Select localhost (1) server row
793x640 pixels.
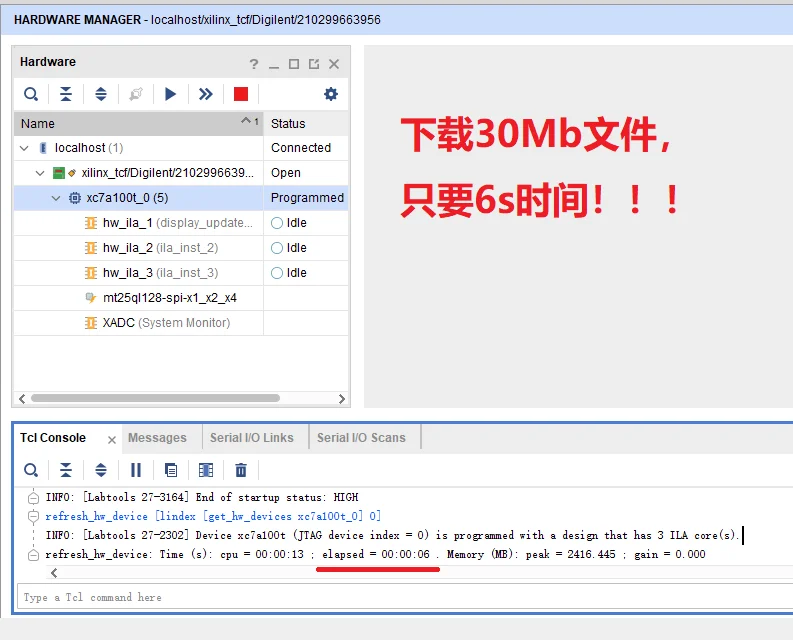tap(181, 148)
